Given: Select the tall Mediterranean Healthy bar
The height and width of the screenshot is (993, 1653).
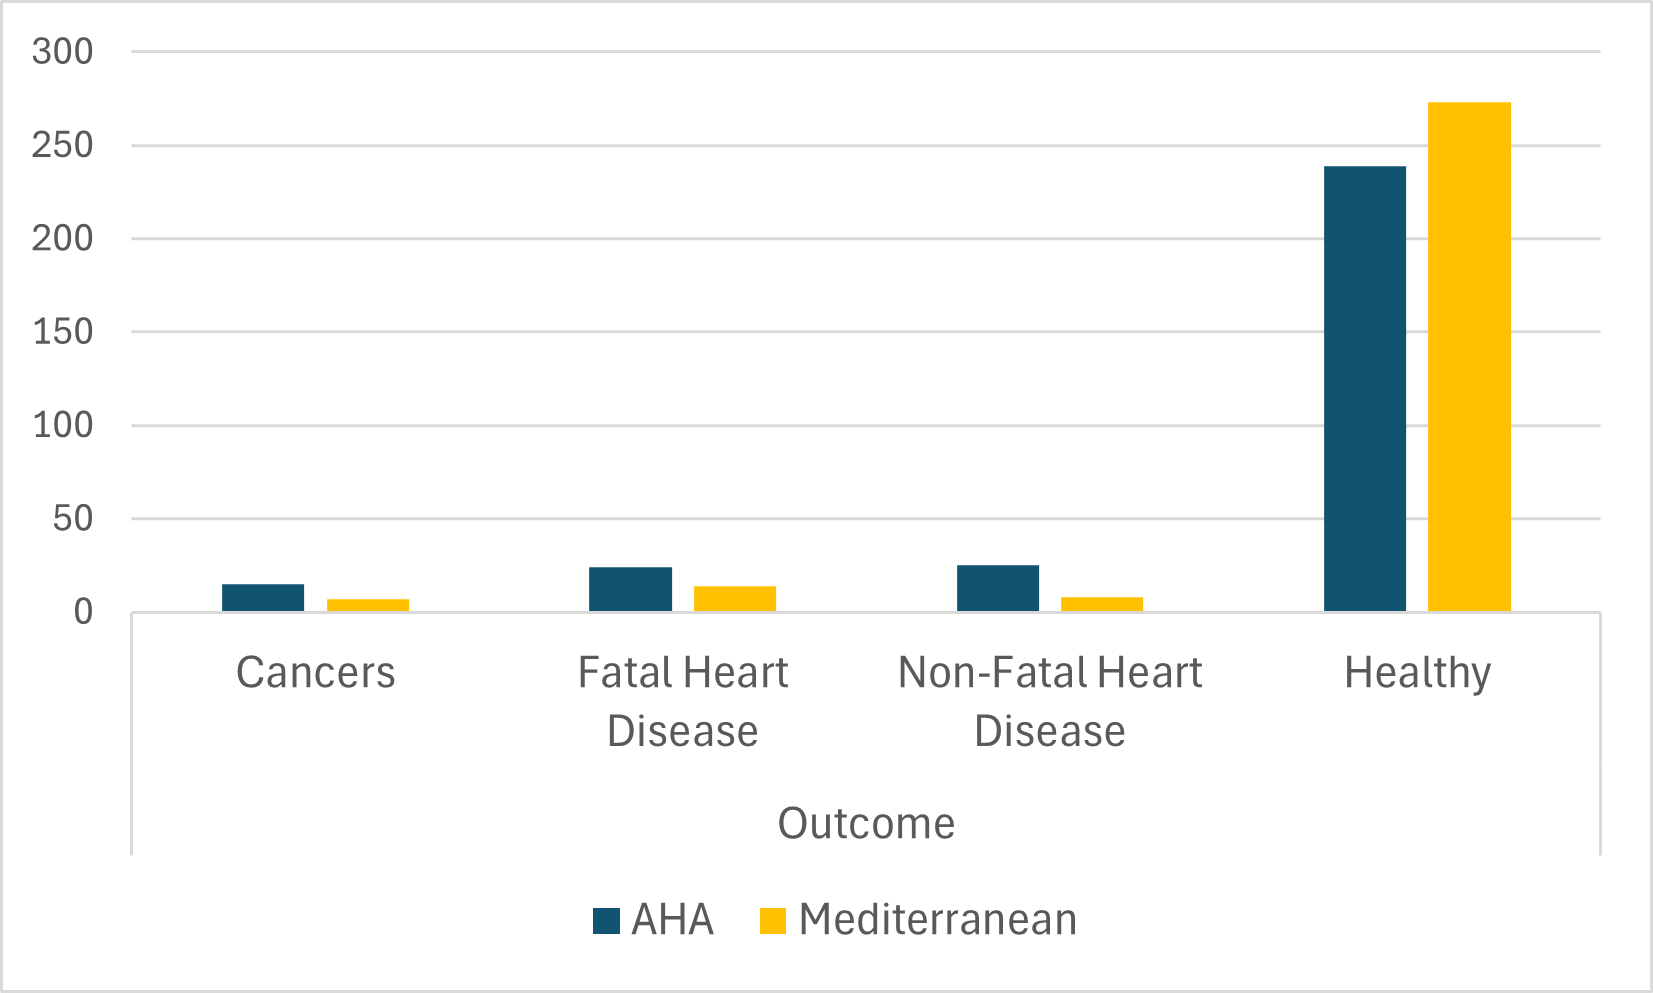Looking at the screenshot, I should [1469, 357].
